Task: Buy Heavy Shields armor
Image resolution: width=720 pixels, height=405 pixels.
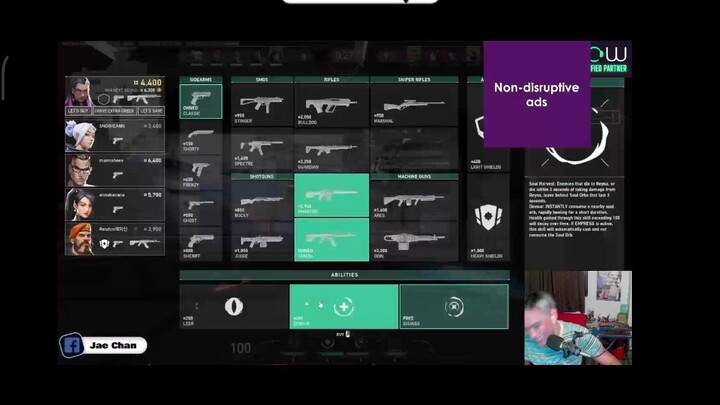Action: point(488,219)
